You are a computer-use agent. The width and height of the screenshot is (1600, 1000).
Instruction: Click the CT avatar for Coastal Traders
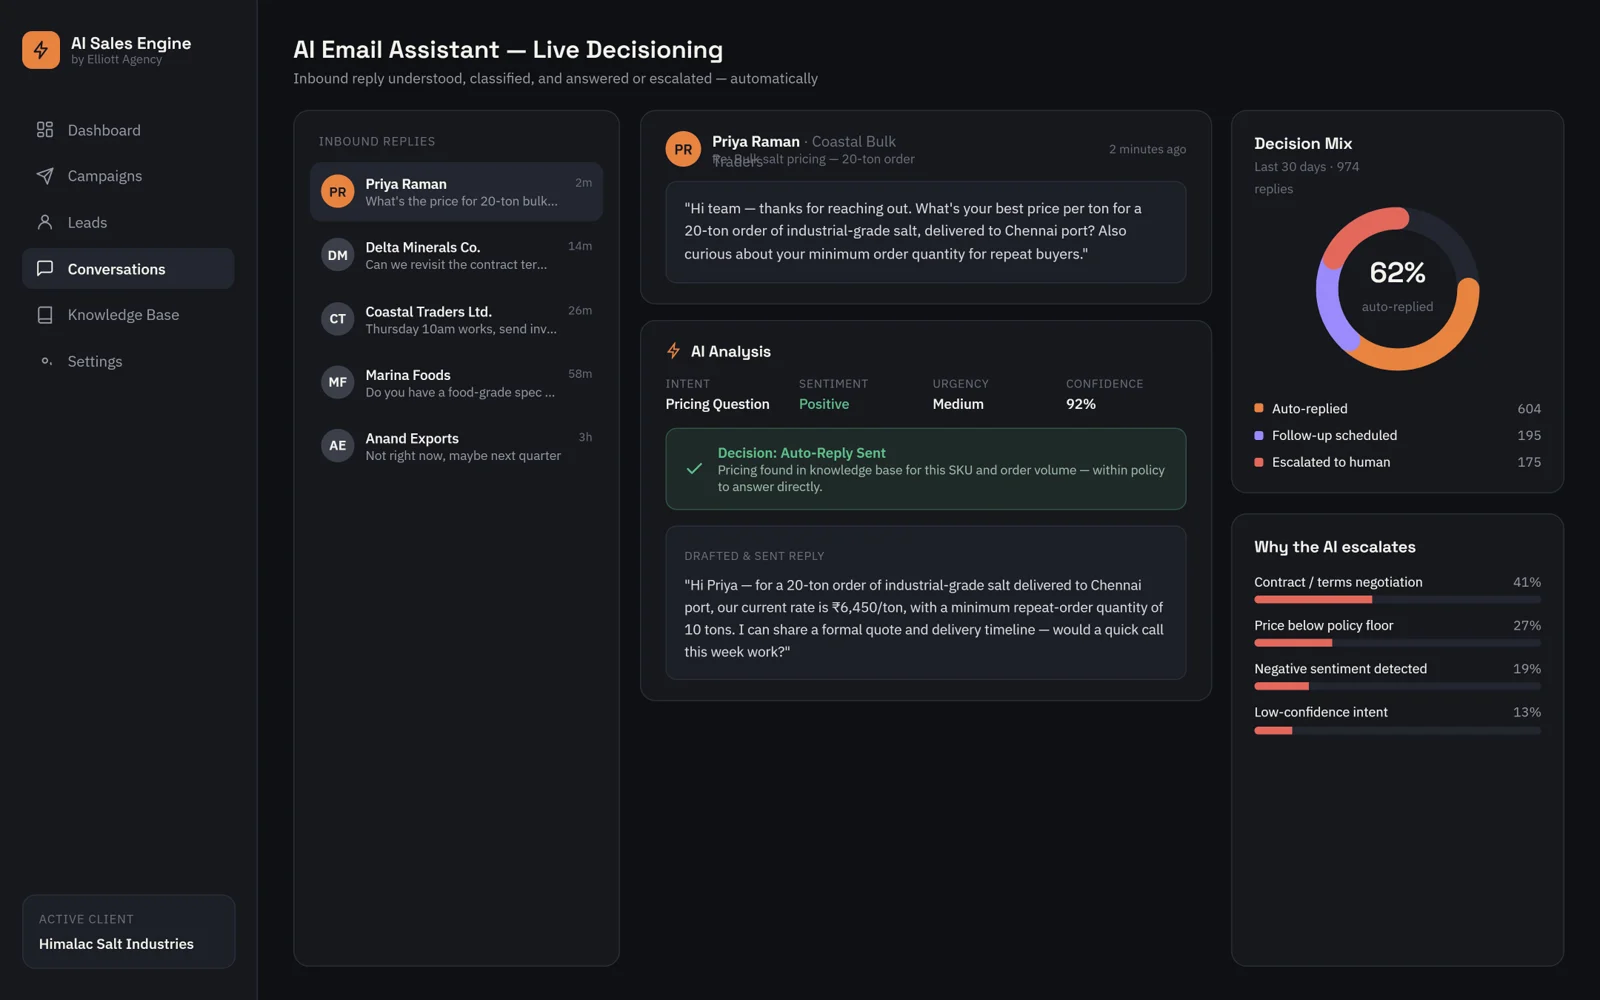(338, 319)
